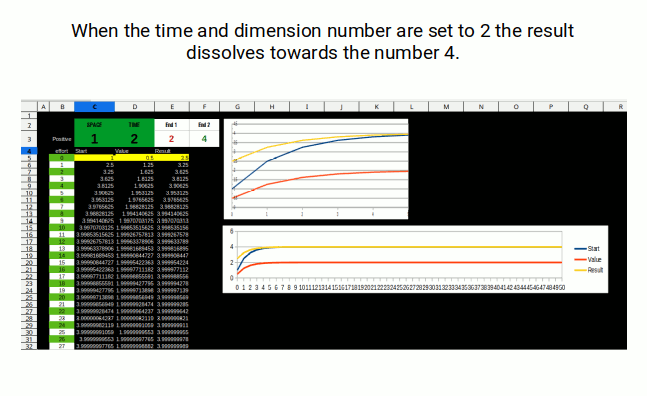Select row header 1

[x=29, y=116]
